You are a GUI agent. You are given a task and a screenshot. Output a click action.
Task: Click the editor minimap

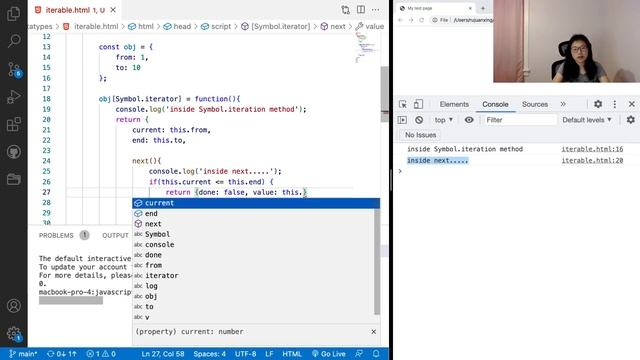click(367, 47)
